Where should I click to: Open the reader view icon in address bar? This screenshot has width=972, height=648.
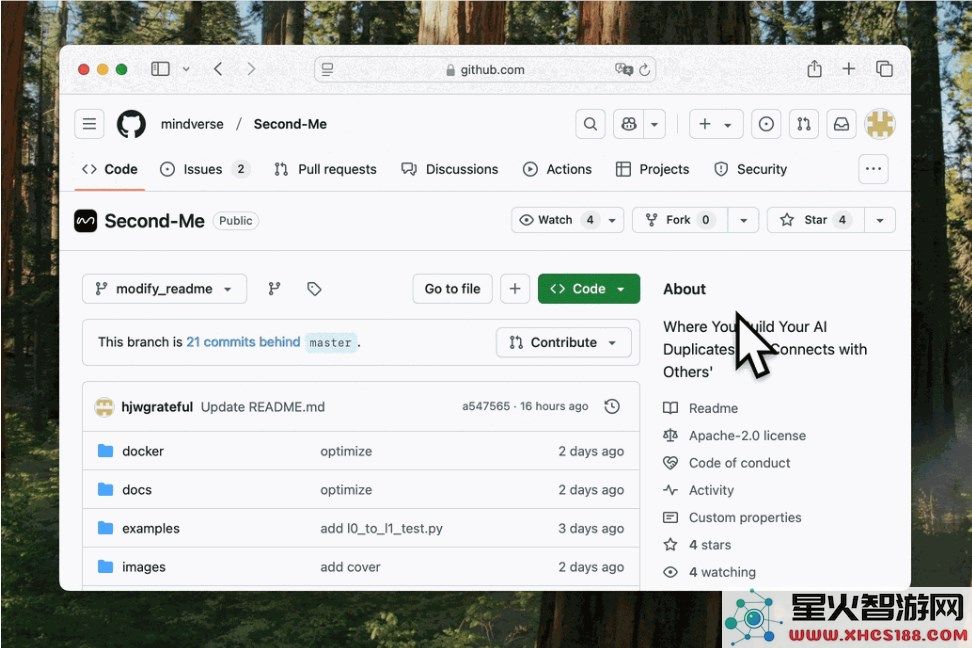(327, 69)
